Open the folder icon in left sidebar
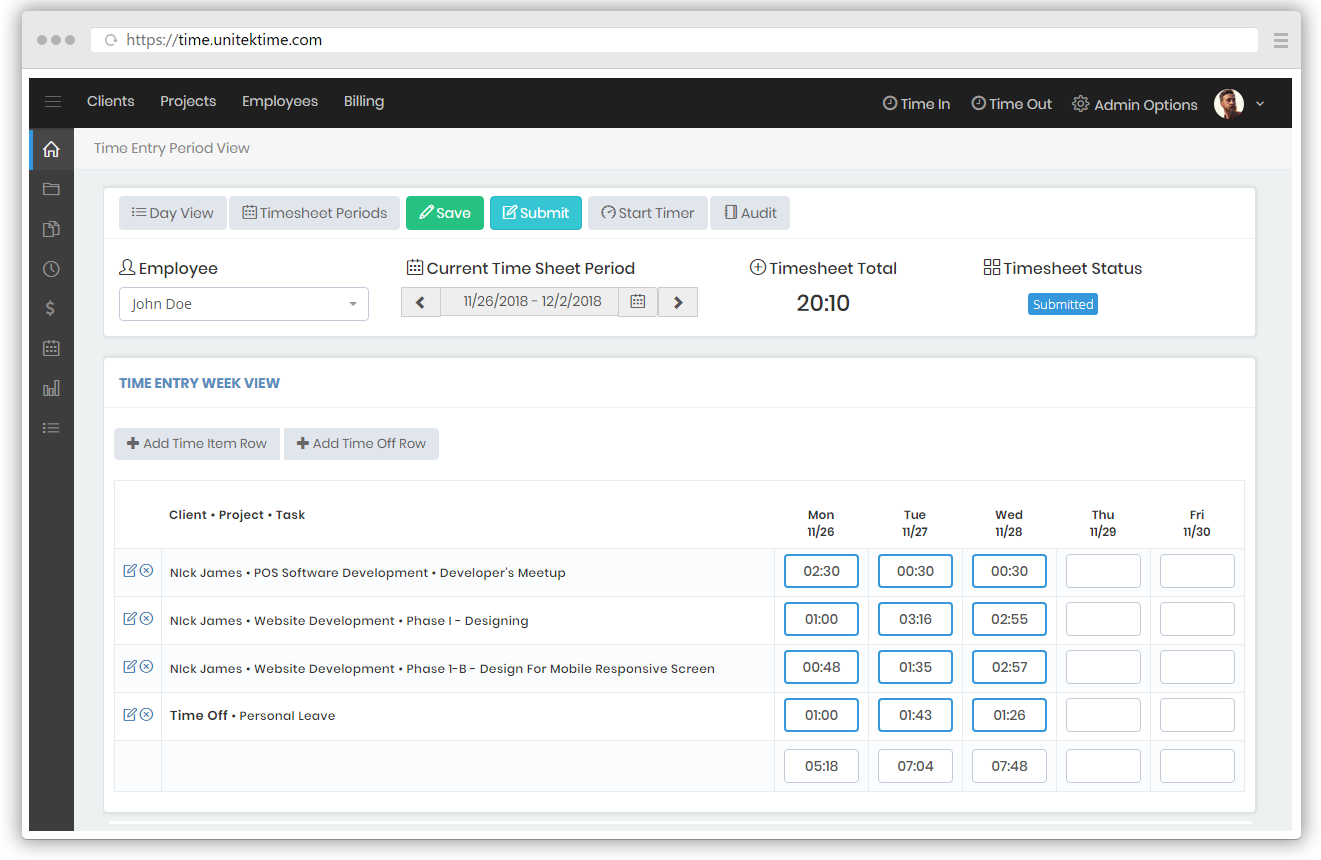The height and width of the screenshot is (860, 1321). (x=51, y=189)
